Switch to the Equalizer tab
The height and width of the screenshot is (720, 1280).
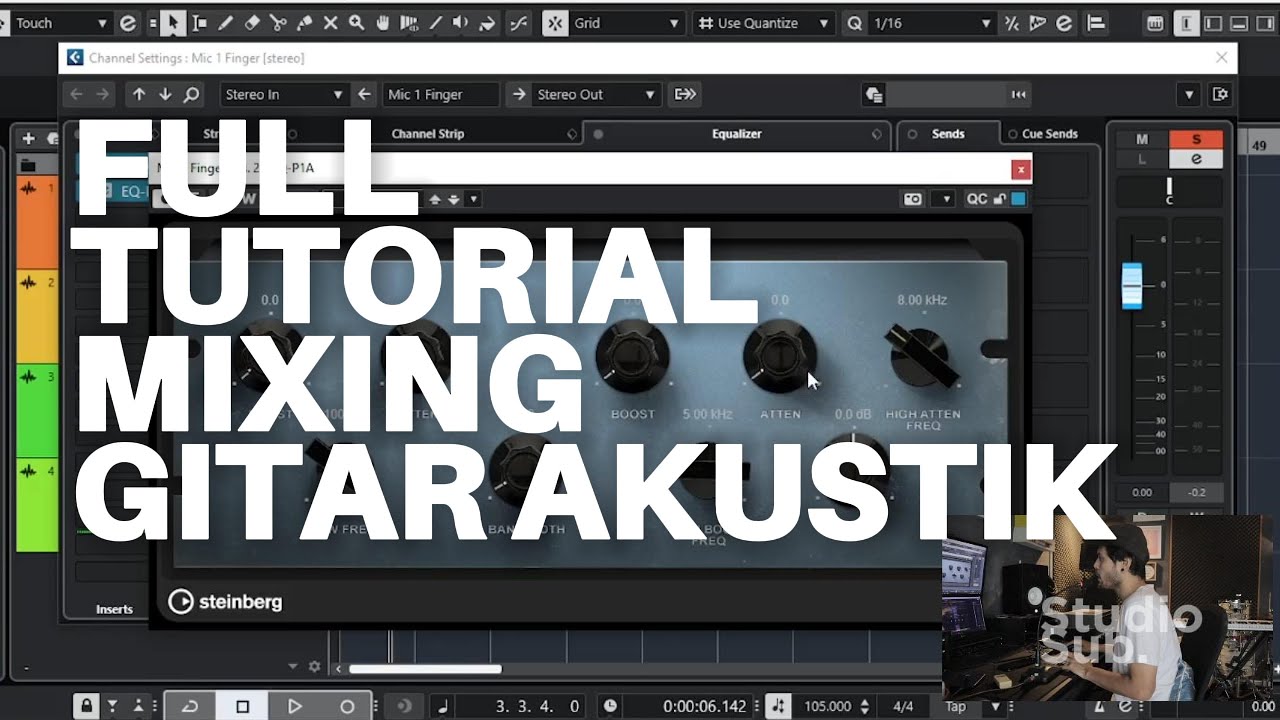pyautogui.click(x=737, y=134)
